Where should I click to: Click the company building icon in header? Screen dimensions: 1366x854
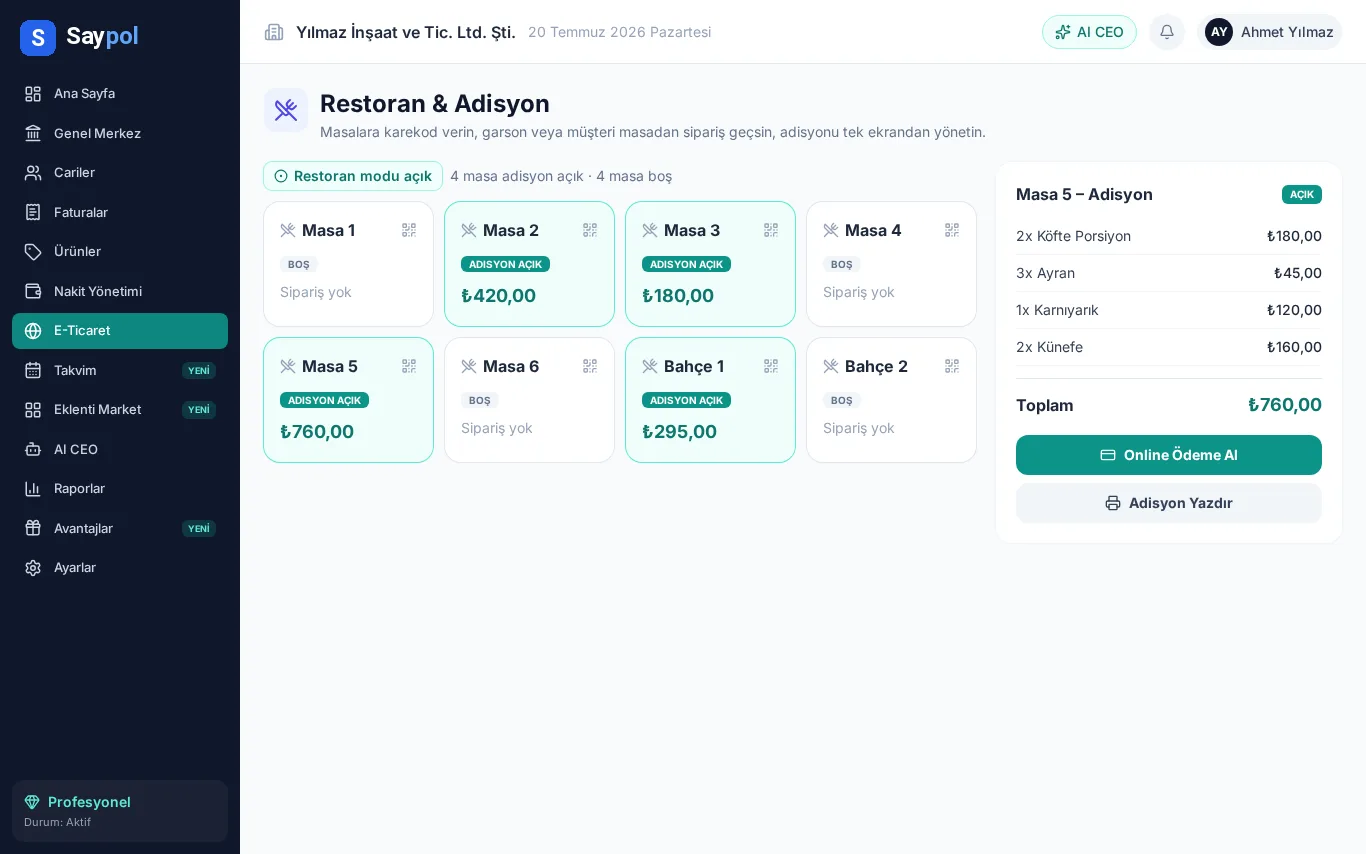[274, 32]
